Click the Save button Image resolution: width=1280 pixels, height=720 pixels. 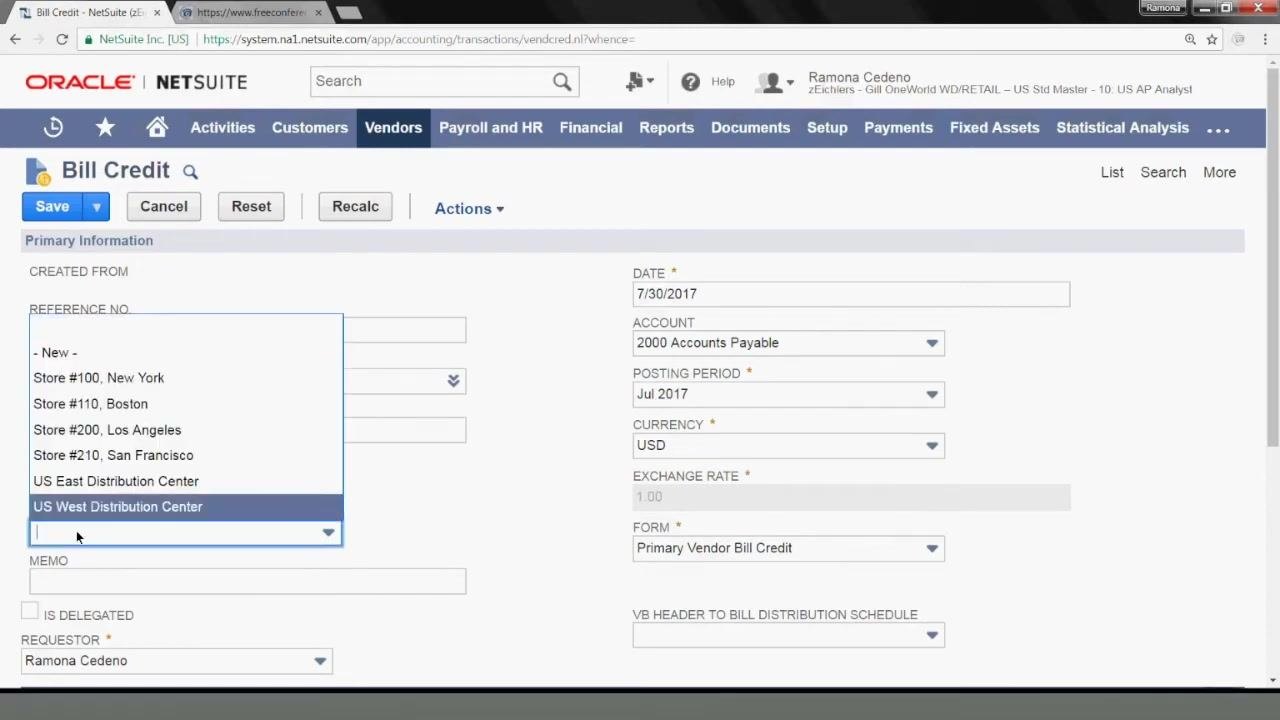52,207
